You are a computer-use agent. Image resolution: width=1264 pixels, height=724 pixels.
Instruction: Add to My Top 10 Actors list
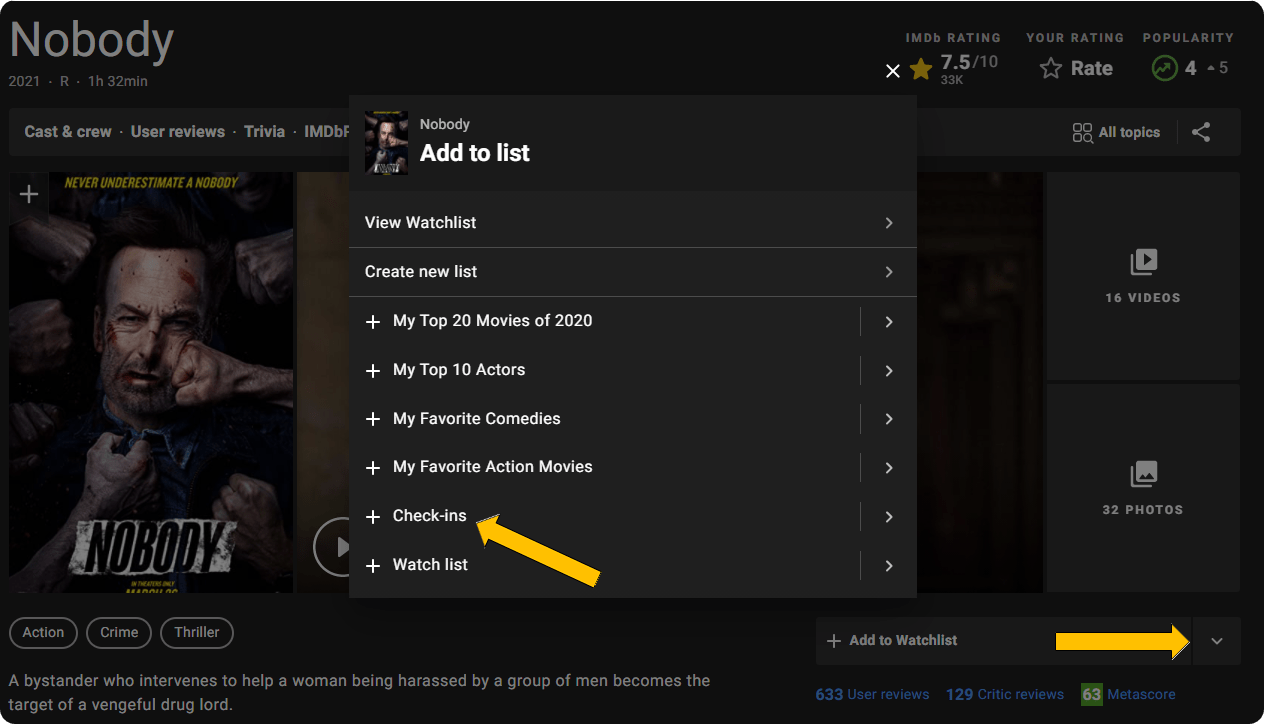373,371
